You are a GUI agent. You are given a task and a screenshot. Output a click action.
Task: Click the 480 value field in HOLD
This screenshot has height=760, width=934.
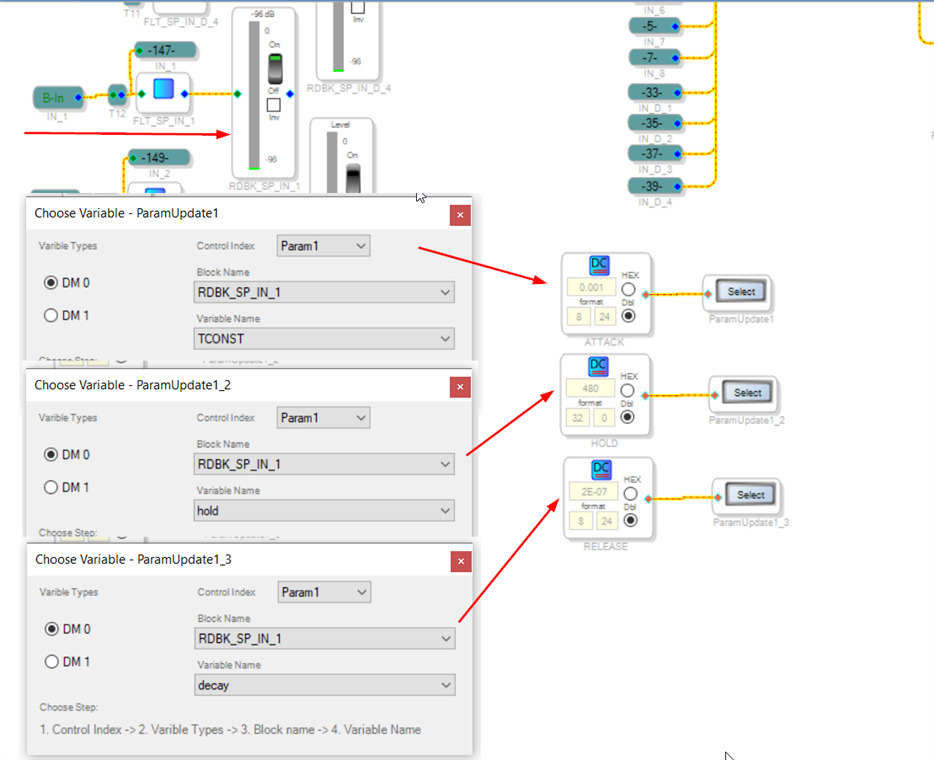click(x=590, y=388)
